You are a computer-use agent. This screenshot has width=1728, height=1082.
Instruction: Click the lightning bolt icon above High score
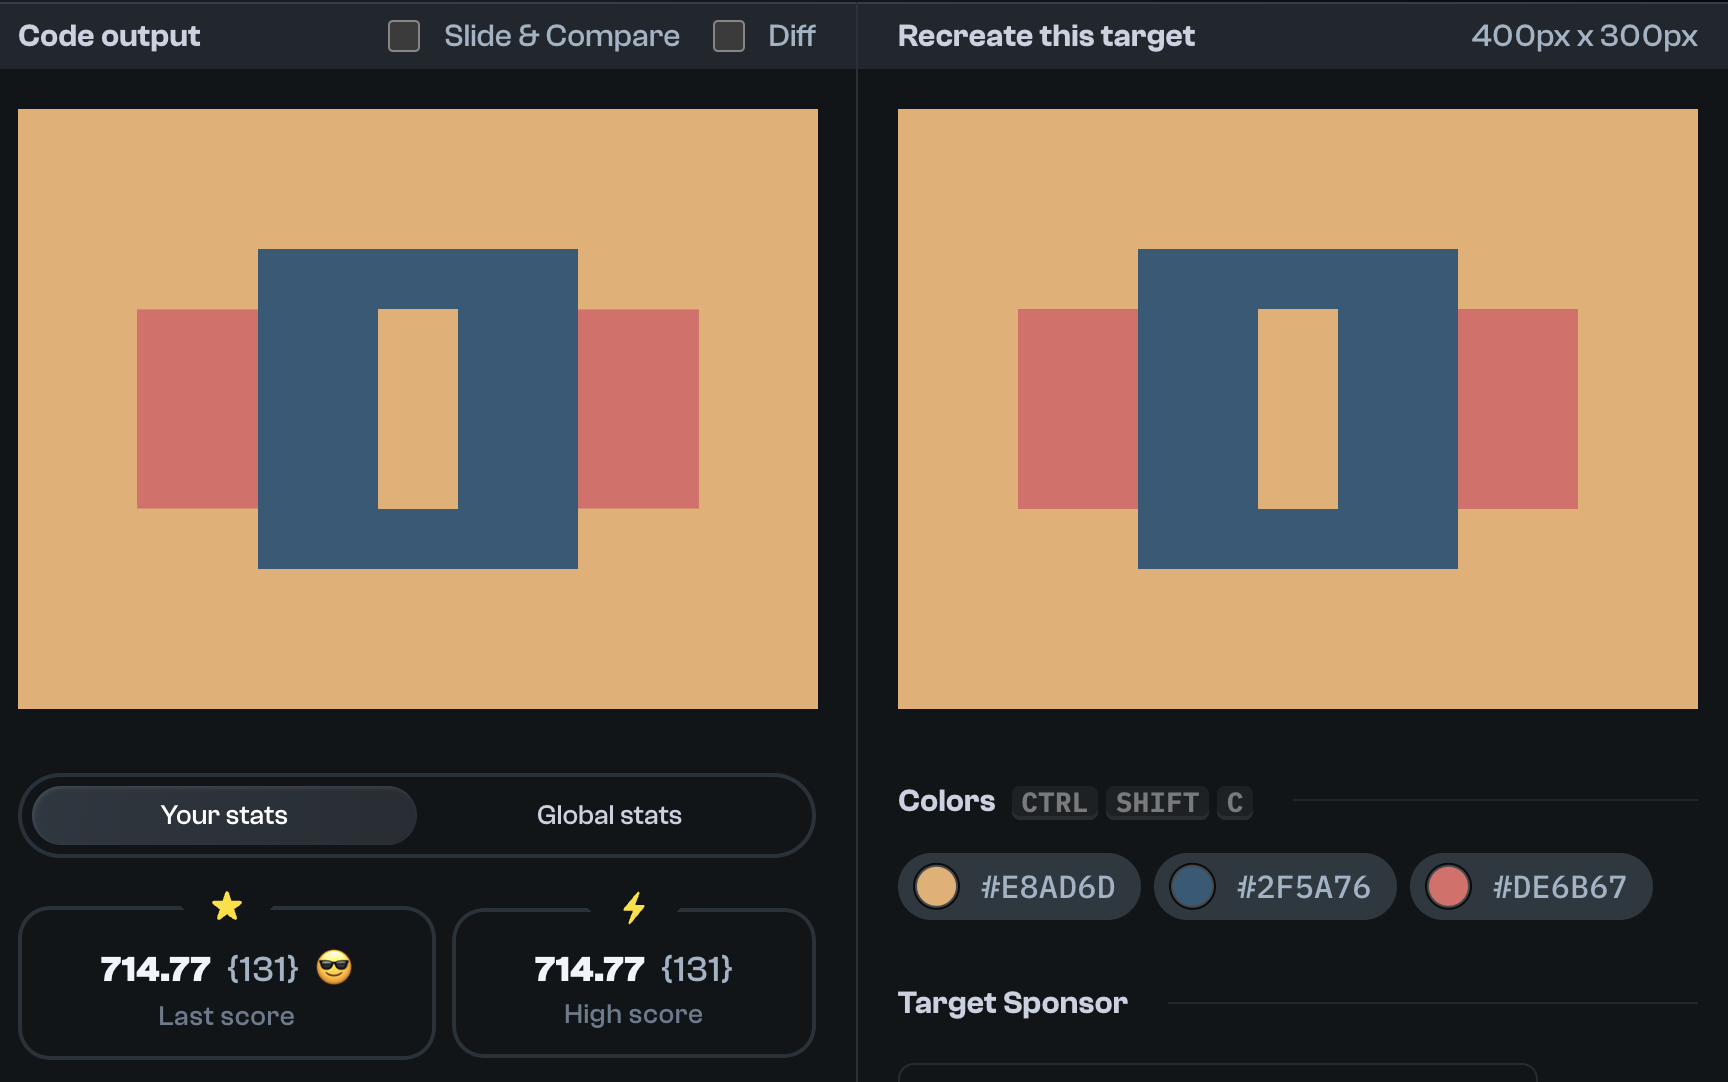(634, 906)
